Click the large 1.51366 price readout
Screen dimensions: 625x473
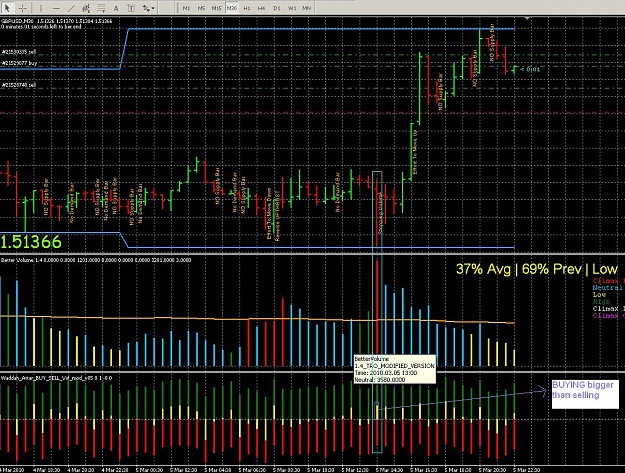click(31, 242)
